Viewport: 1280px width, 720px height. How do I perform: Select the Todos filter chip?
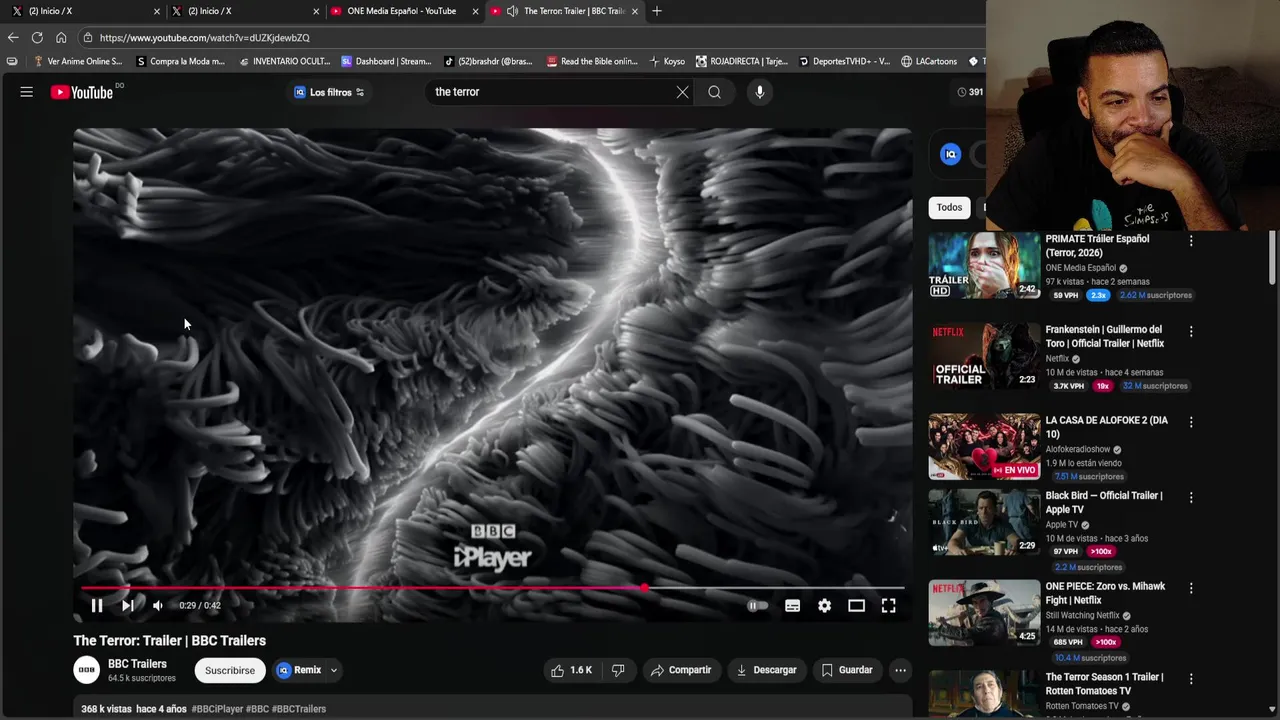tap(949, 207)
